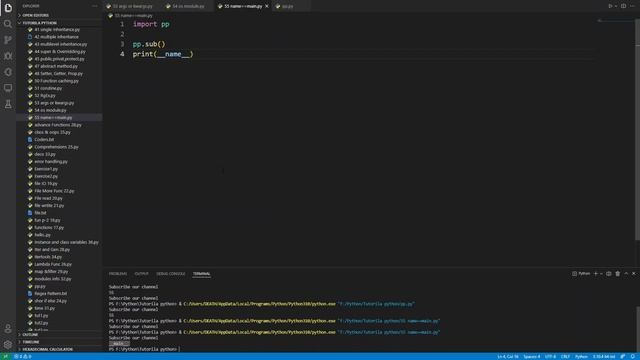640x360 pixels.
Task: Click the breadcrumb 55 name==main.py
Action: click(131, 16)
